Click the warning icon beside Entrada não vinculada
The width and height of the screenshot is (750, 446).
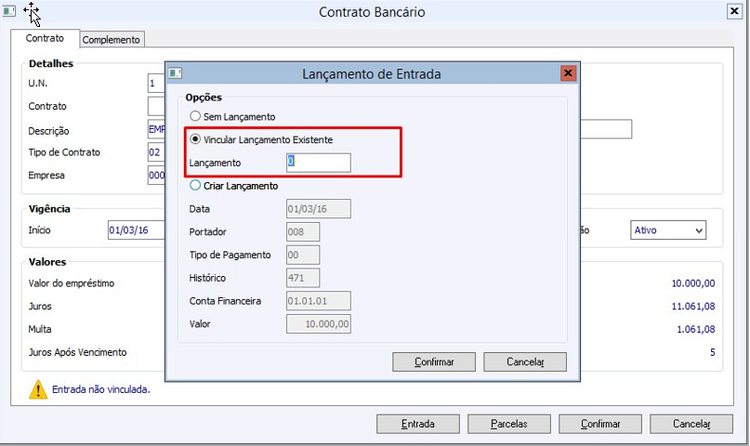click(38, 390)
